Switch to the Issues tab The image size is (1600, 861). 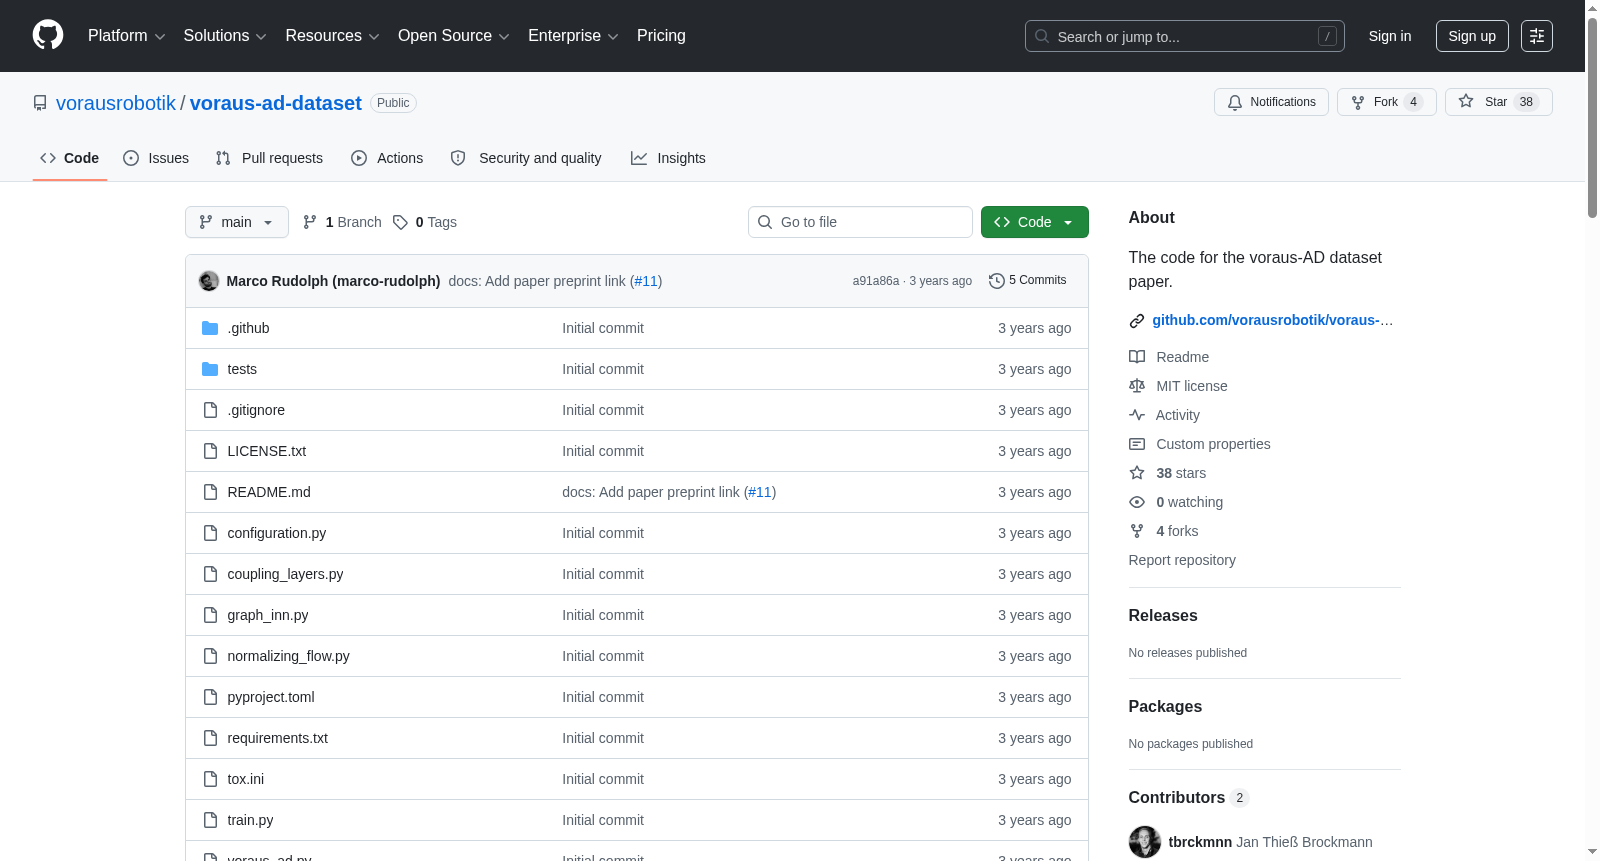(x=156, y=158)
